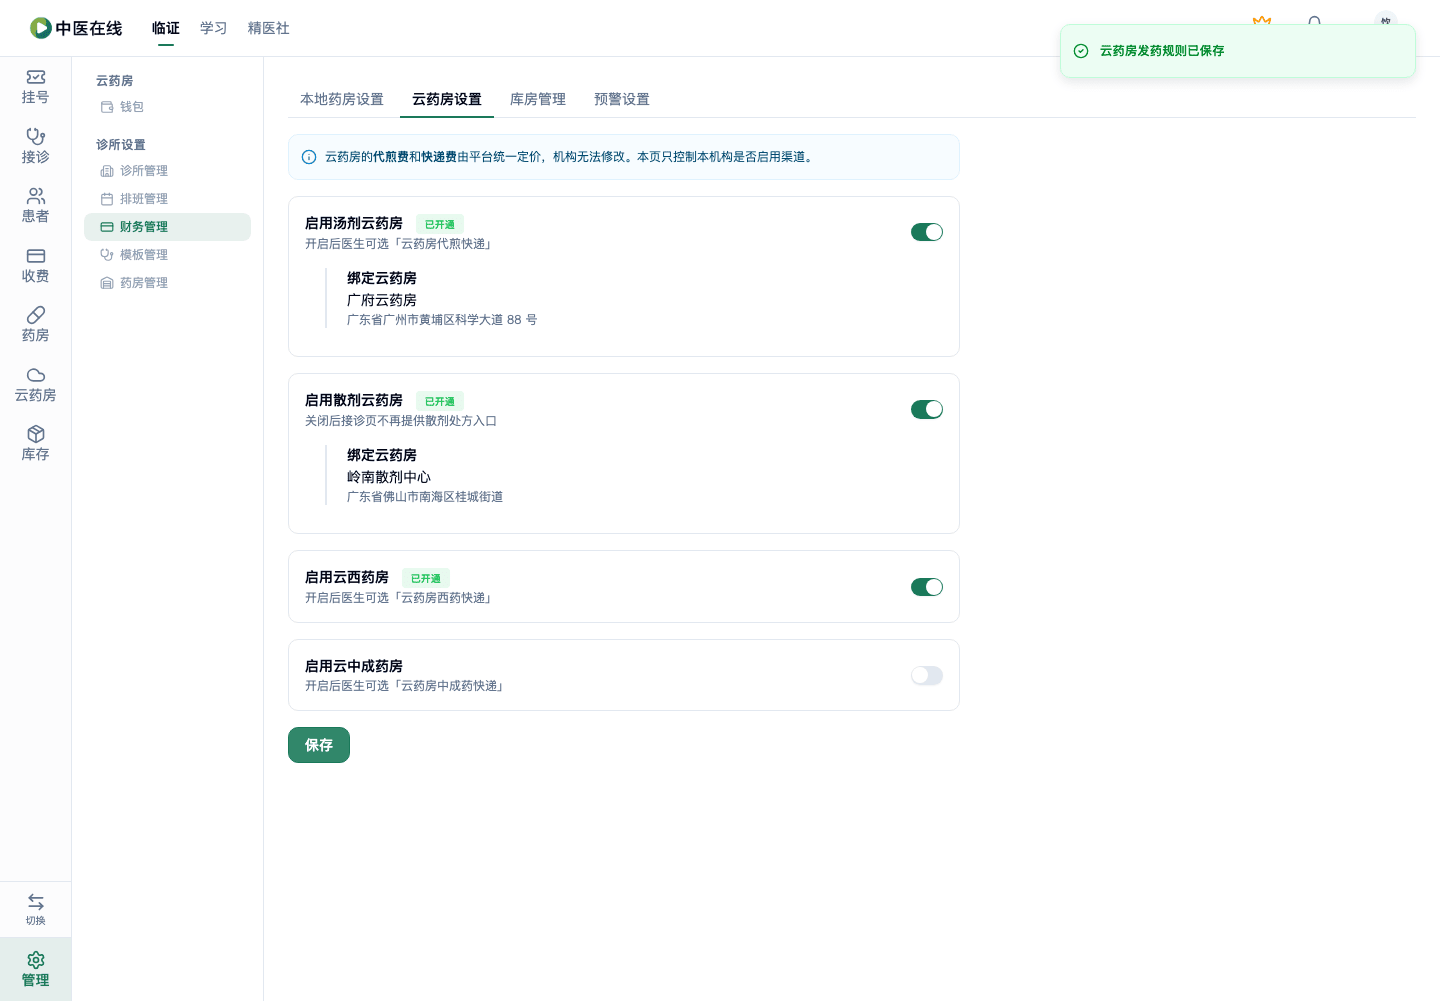Click the 启用云中成药房 heading

point(354,666)
